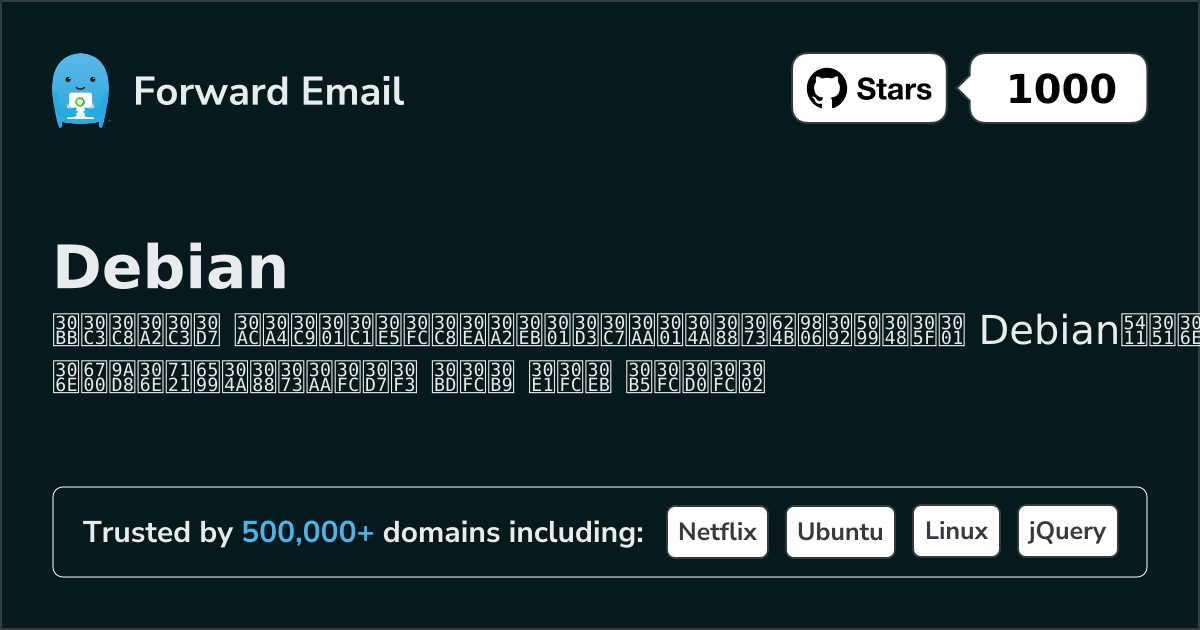Open the GitHub Stars badge
This screenshot has width=1200, height=630.
click(x=868, y=88)
